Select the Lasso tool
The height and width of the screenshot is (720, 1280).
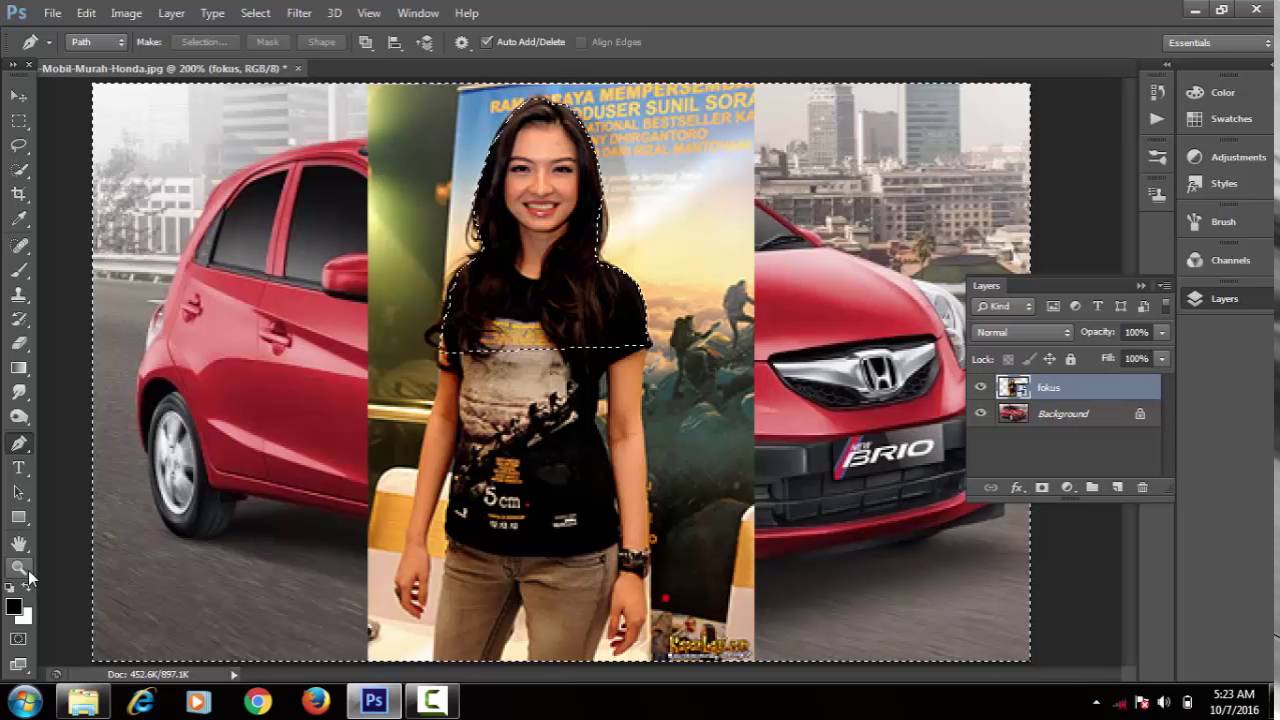tap(19, 146)
